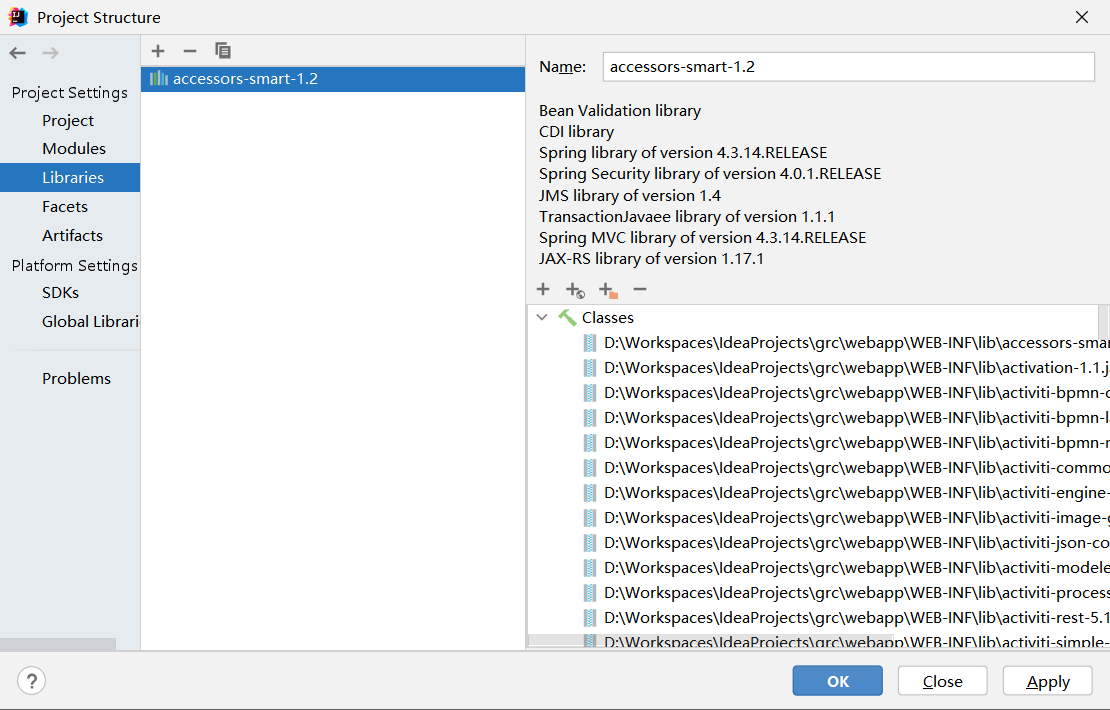Click the 'Project Settings' heading
Image resolution: width=1110 pixels, height=710 pixels.
[69, 93]
